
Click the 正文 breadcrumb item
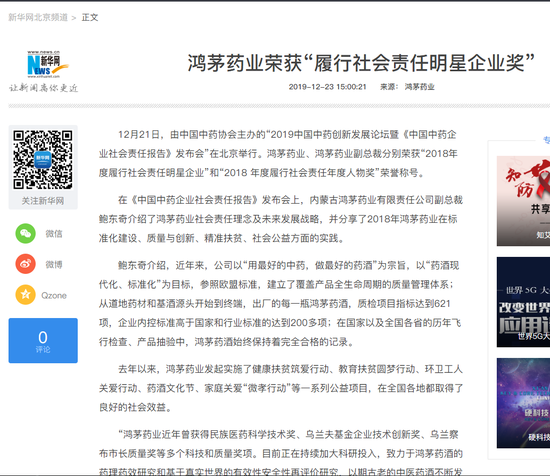tap(90, 17)
